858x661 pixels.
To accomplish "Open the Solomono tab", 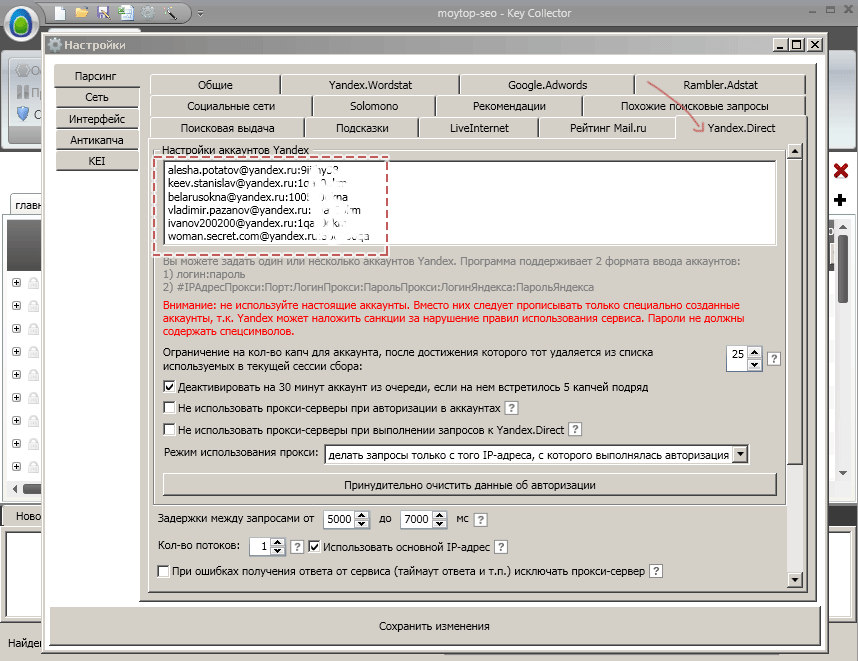I will 374,106.
